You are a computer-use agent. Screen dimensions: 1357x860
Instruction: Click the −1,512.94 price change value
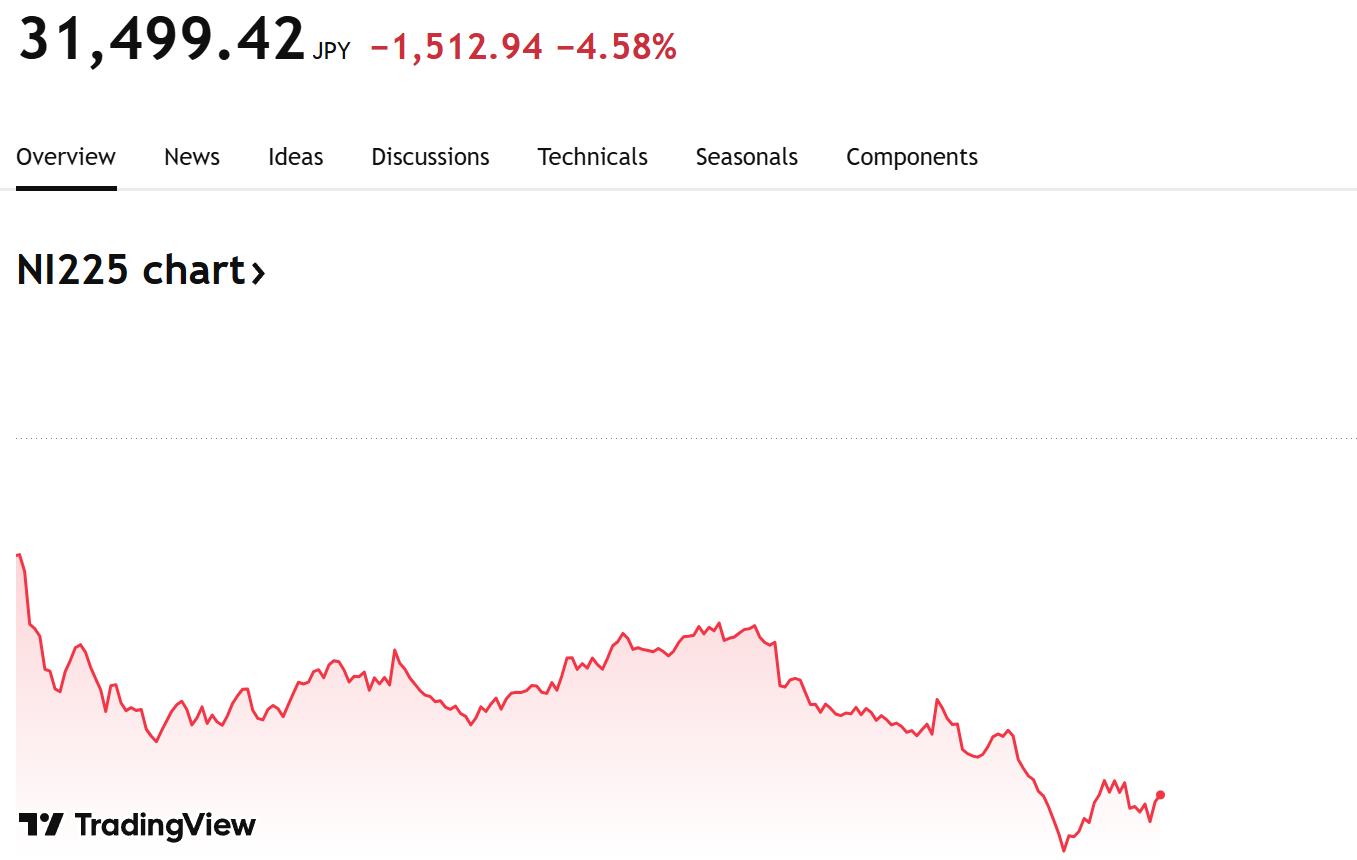coord(456,46)
